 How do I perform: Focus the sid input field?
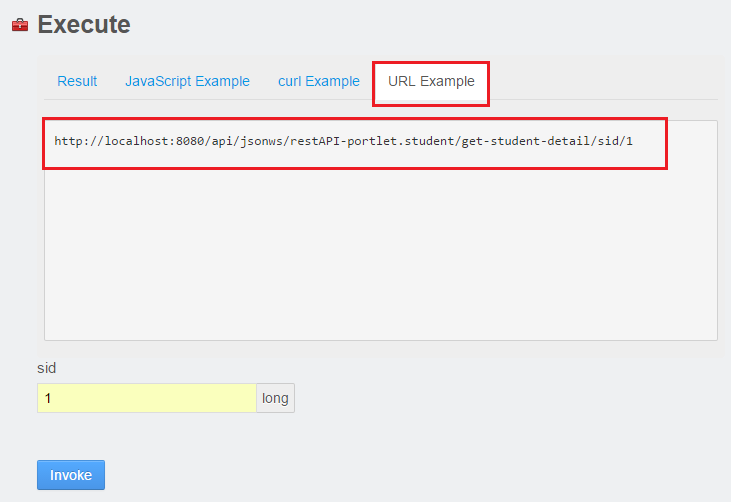tap(147, 398)
